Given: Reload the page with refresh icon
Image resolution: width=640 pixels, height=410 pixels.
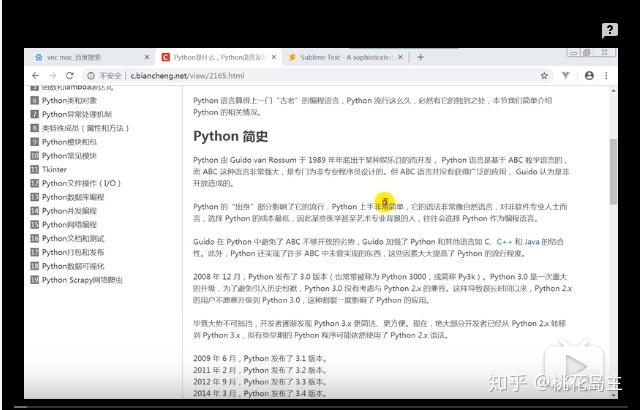Looking at the screenshot, I should [70, 75].
